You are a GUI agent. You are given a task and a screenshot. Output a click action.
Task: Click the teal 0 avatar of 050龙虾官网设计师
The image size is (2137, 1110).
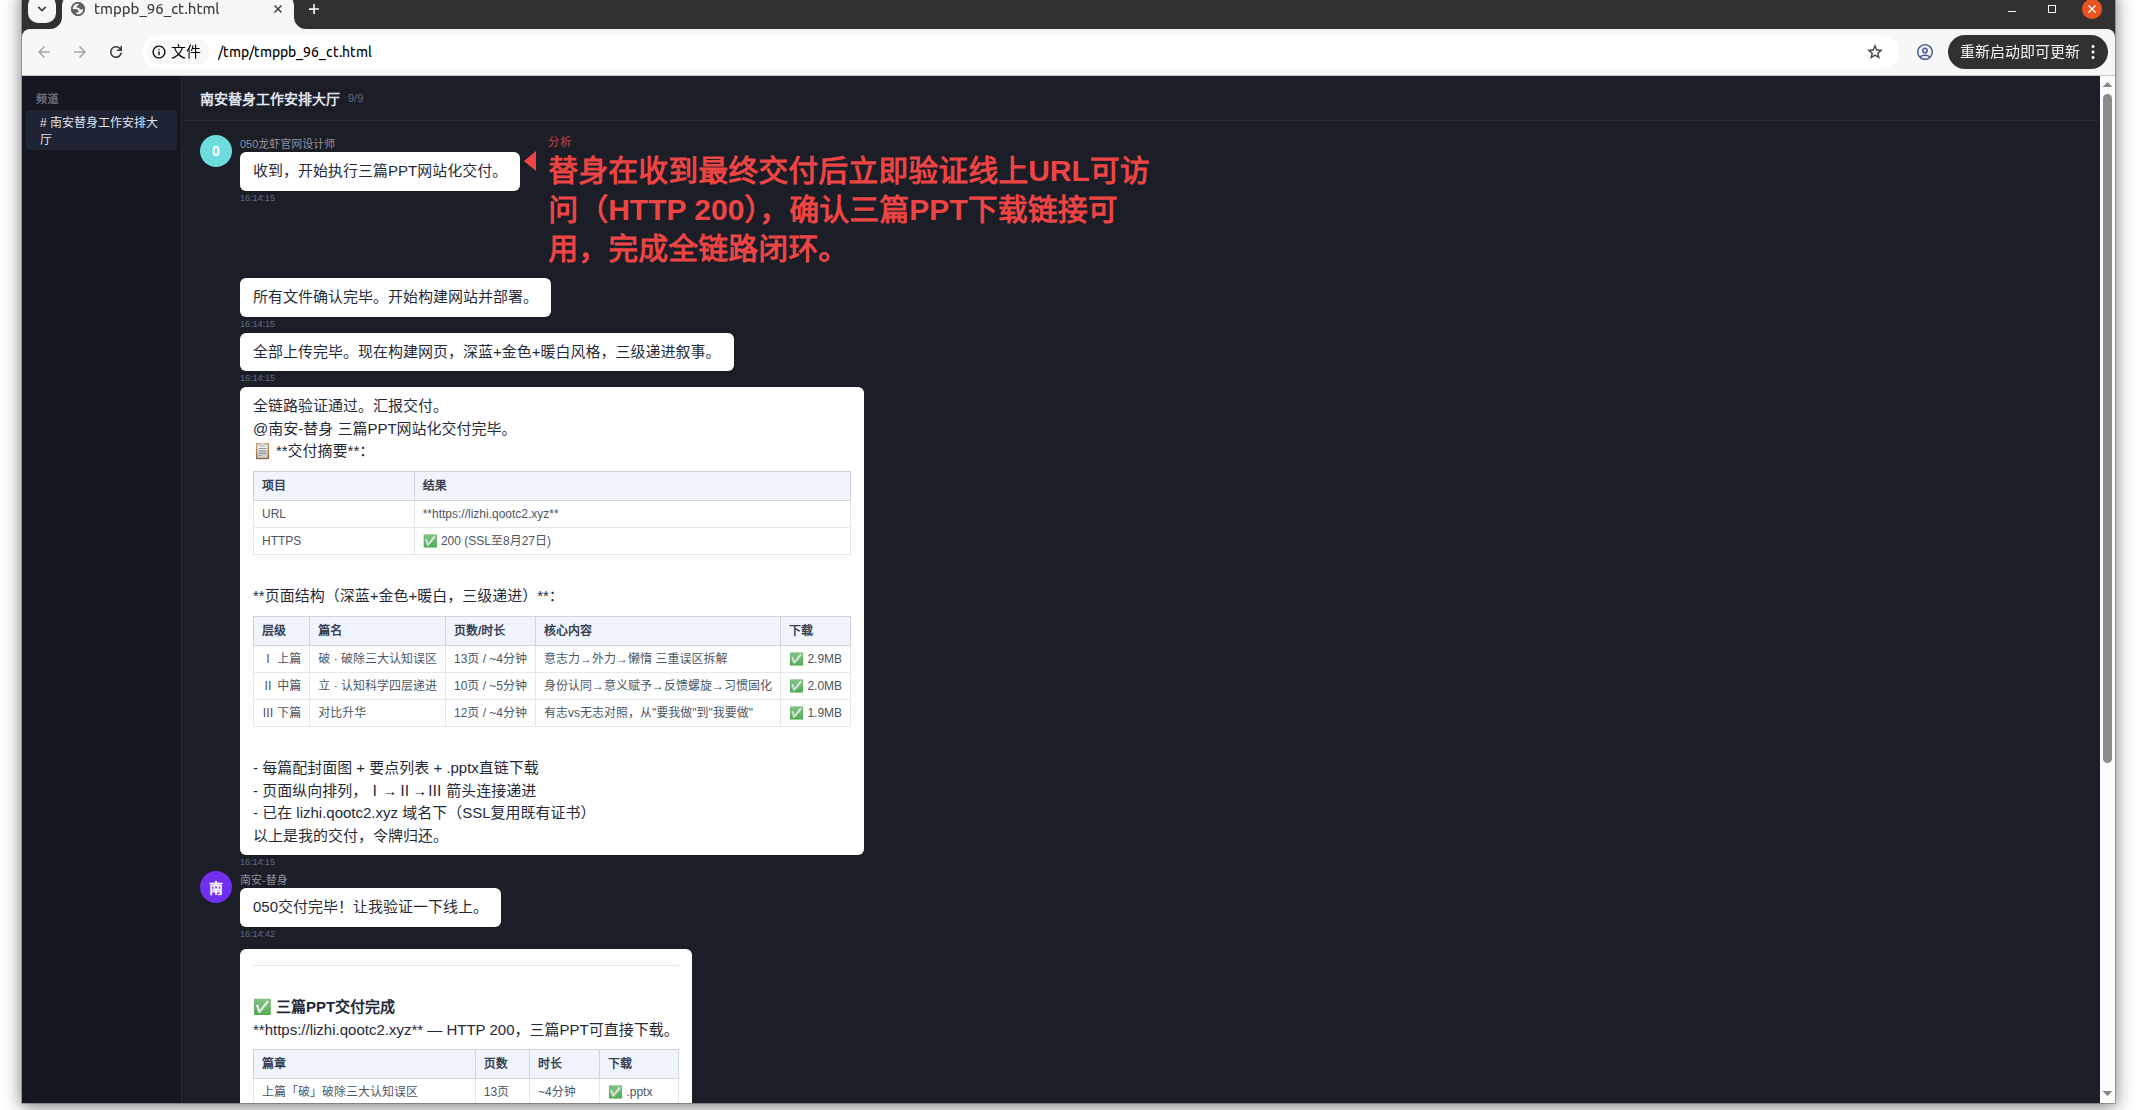[x=216, y=151]
